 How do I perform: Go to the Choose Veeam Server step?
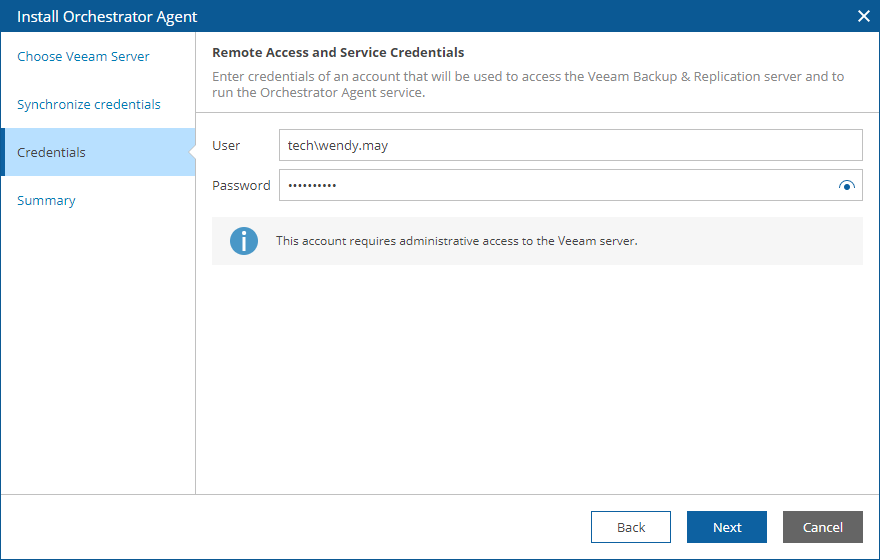(x=83, y=57)
